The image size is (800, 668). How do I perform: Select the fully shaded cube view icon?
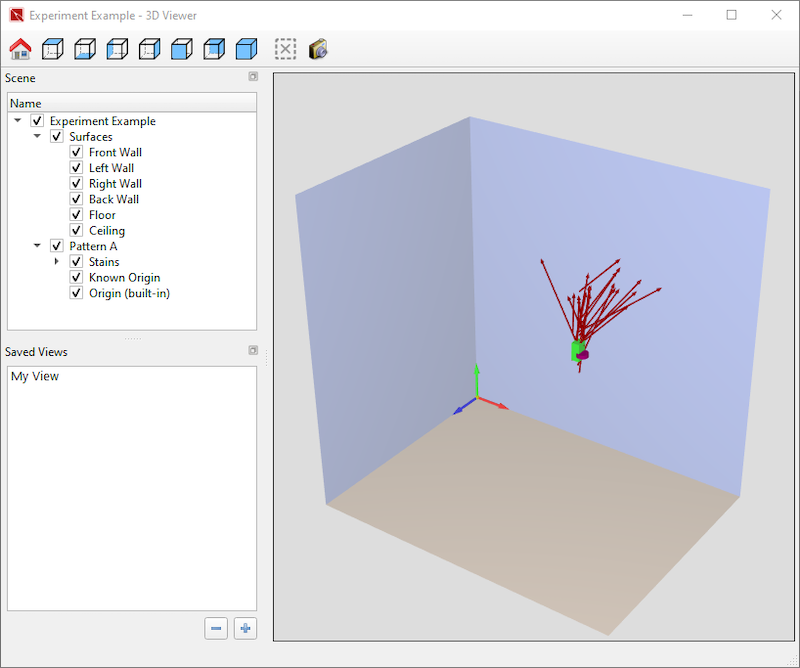tap(246, 50)
